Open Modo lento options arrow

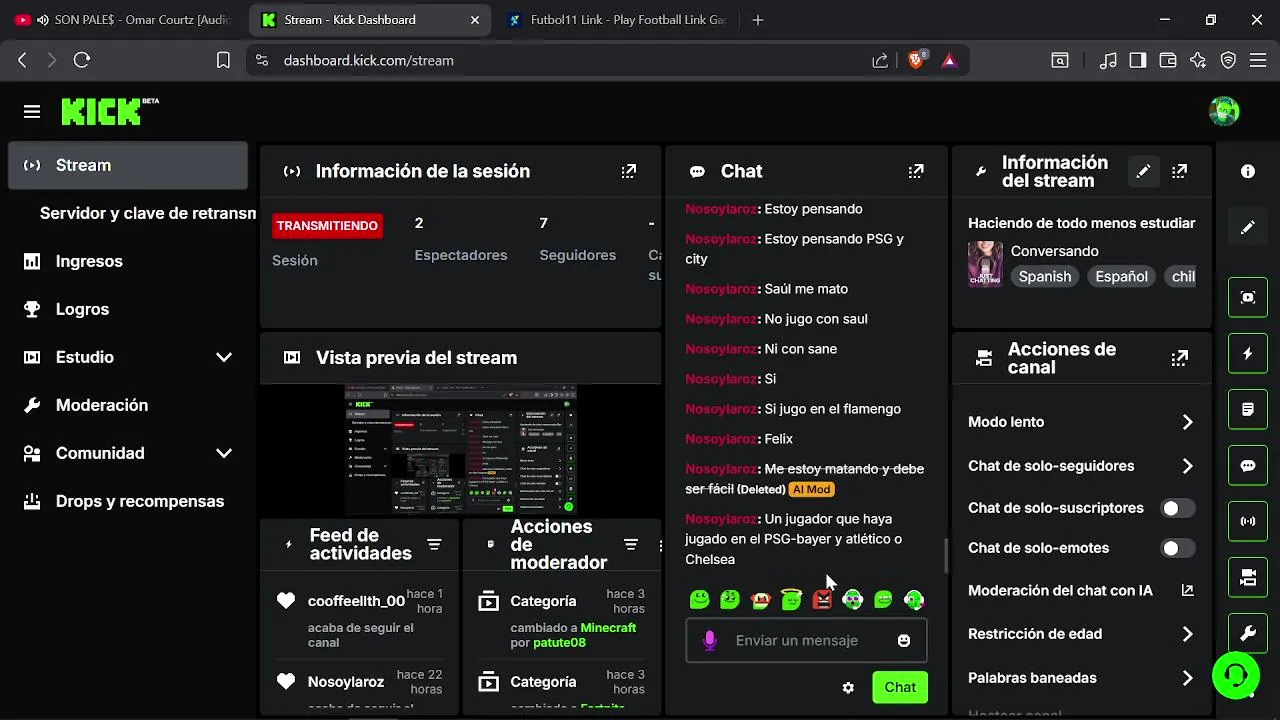tap(1187, 422)
